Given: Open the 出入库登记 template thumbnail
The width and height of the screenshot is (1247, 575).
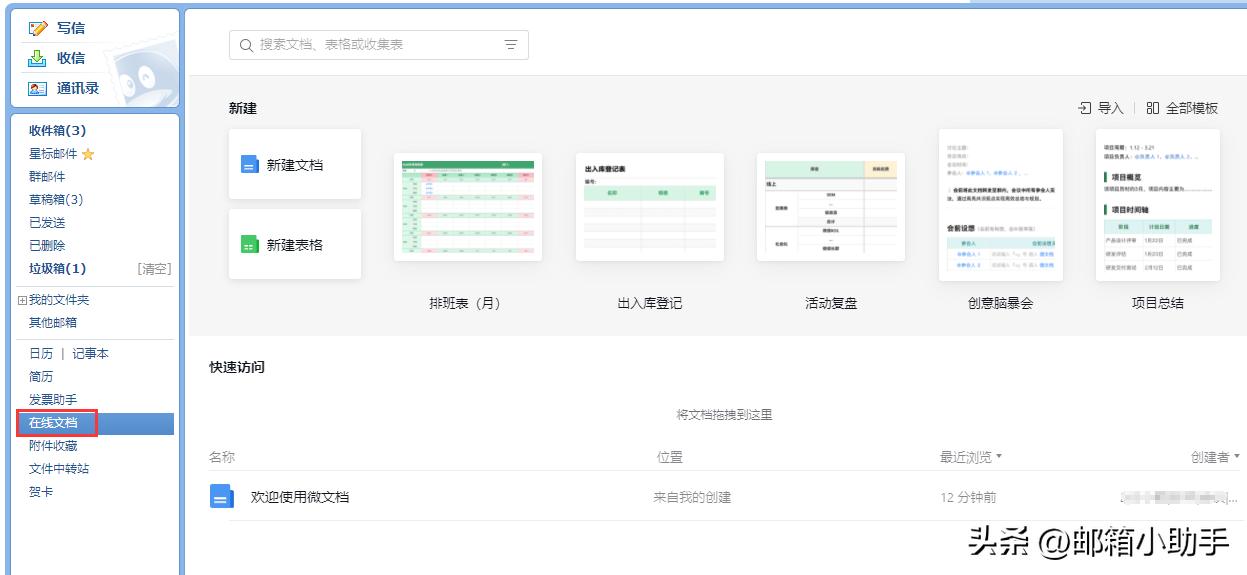Looking at the screenshot, I should pos(650,207).
